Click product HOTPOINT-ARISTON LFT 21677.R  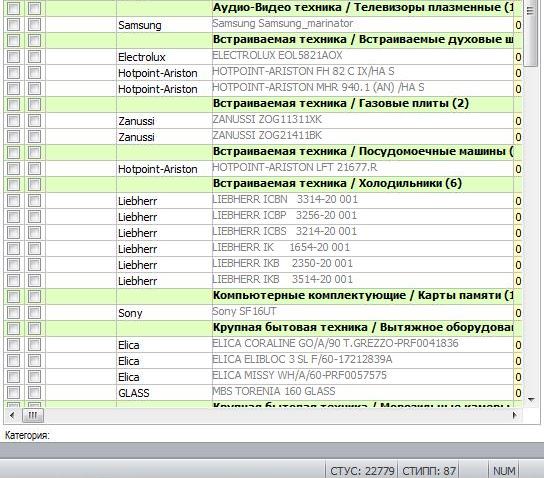coord(295,168)
